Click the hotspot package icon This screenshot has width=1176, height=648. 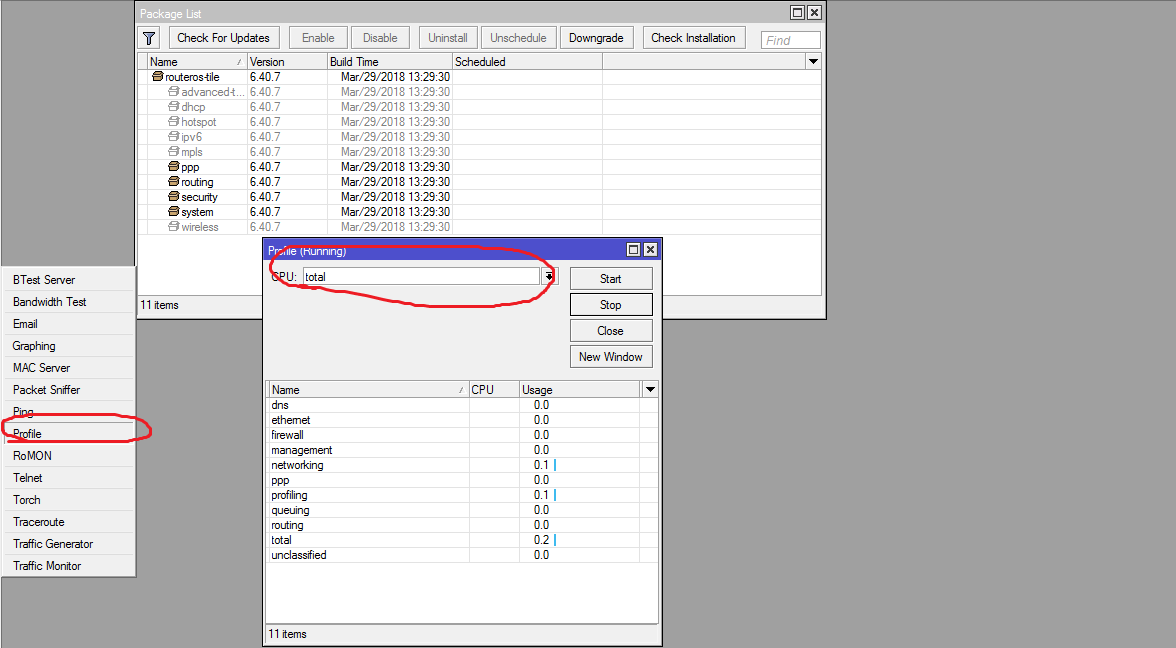[174, 122]
